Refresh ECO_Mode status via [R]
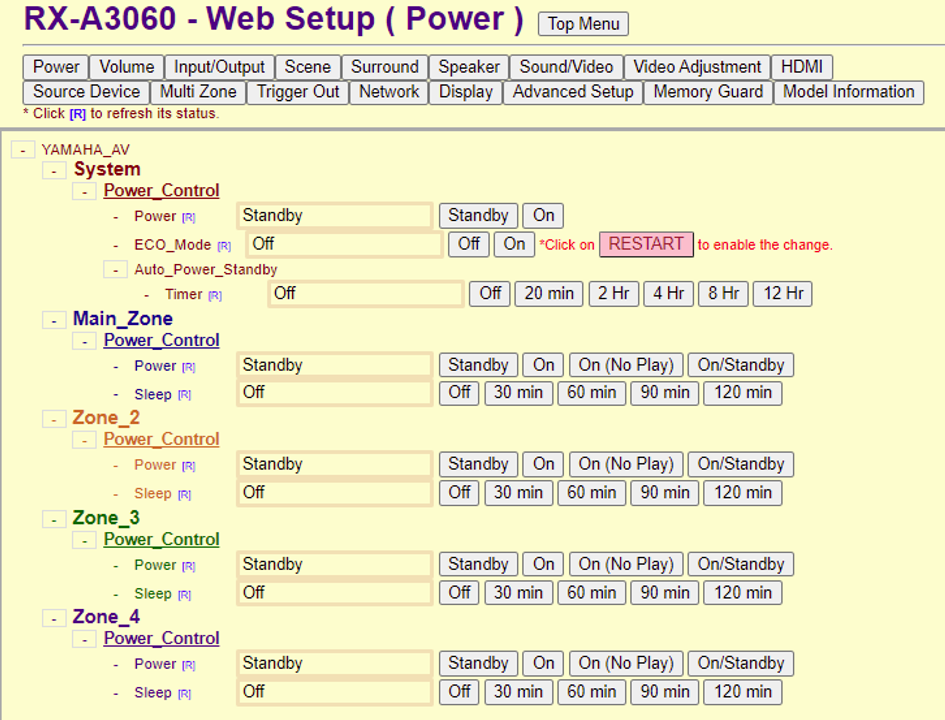 [x=224, y=246]
